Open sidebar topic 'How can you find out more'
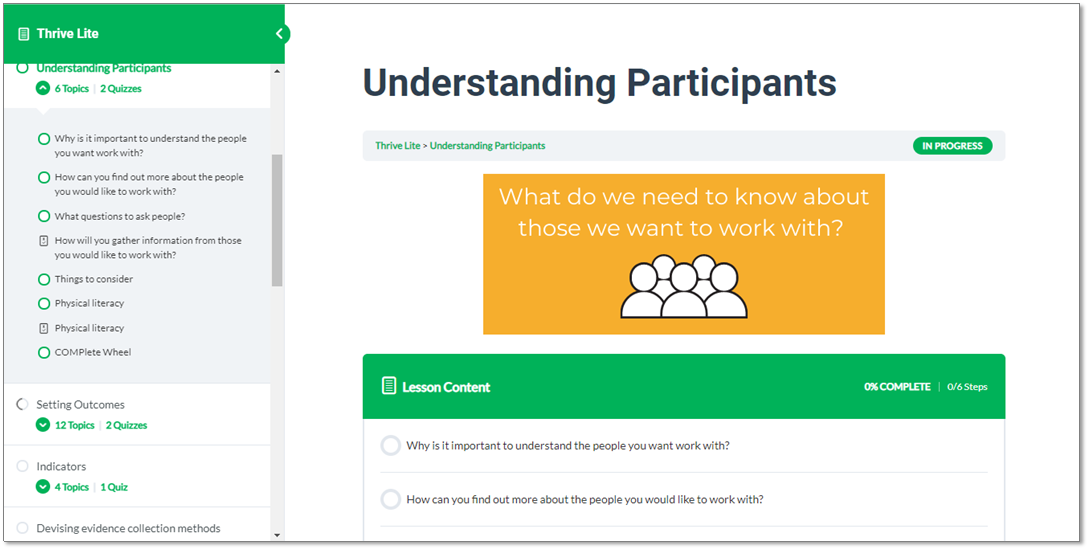The width and height of the screenshot is (1089, 550). tap(149, 185)
